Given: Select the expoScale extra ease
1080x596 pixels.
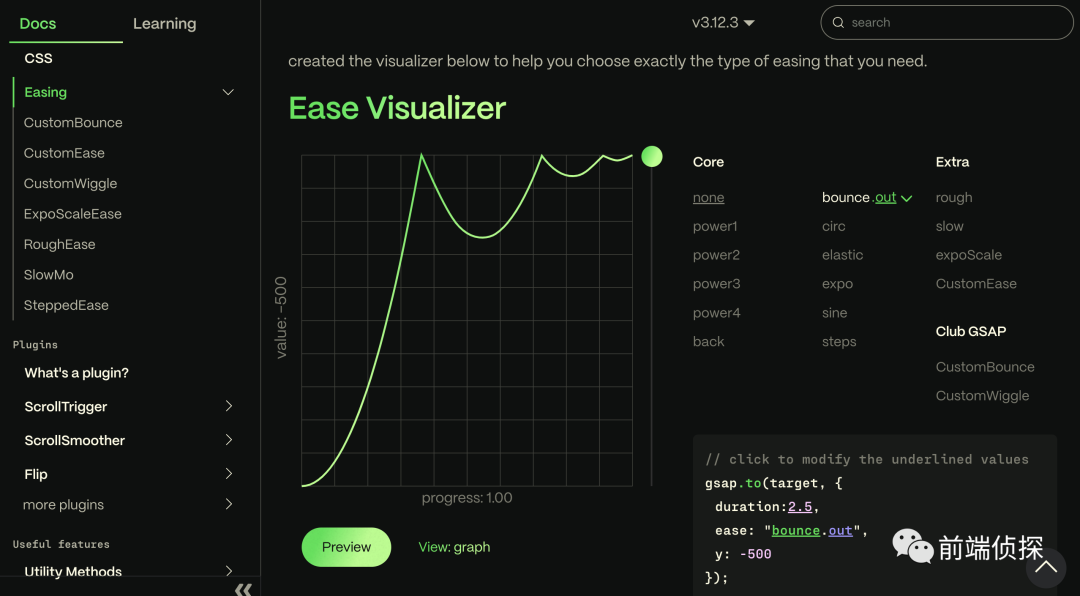Looking at the screenshot, I should point(968,255).
